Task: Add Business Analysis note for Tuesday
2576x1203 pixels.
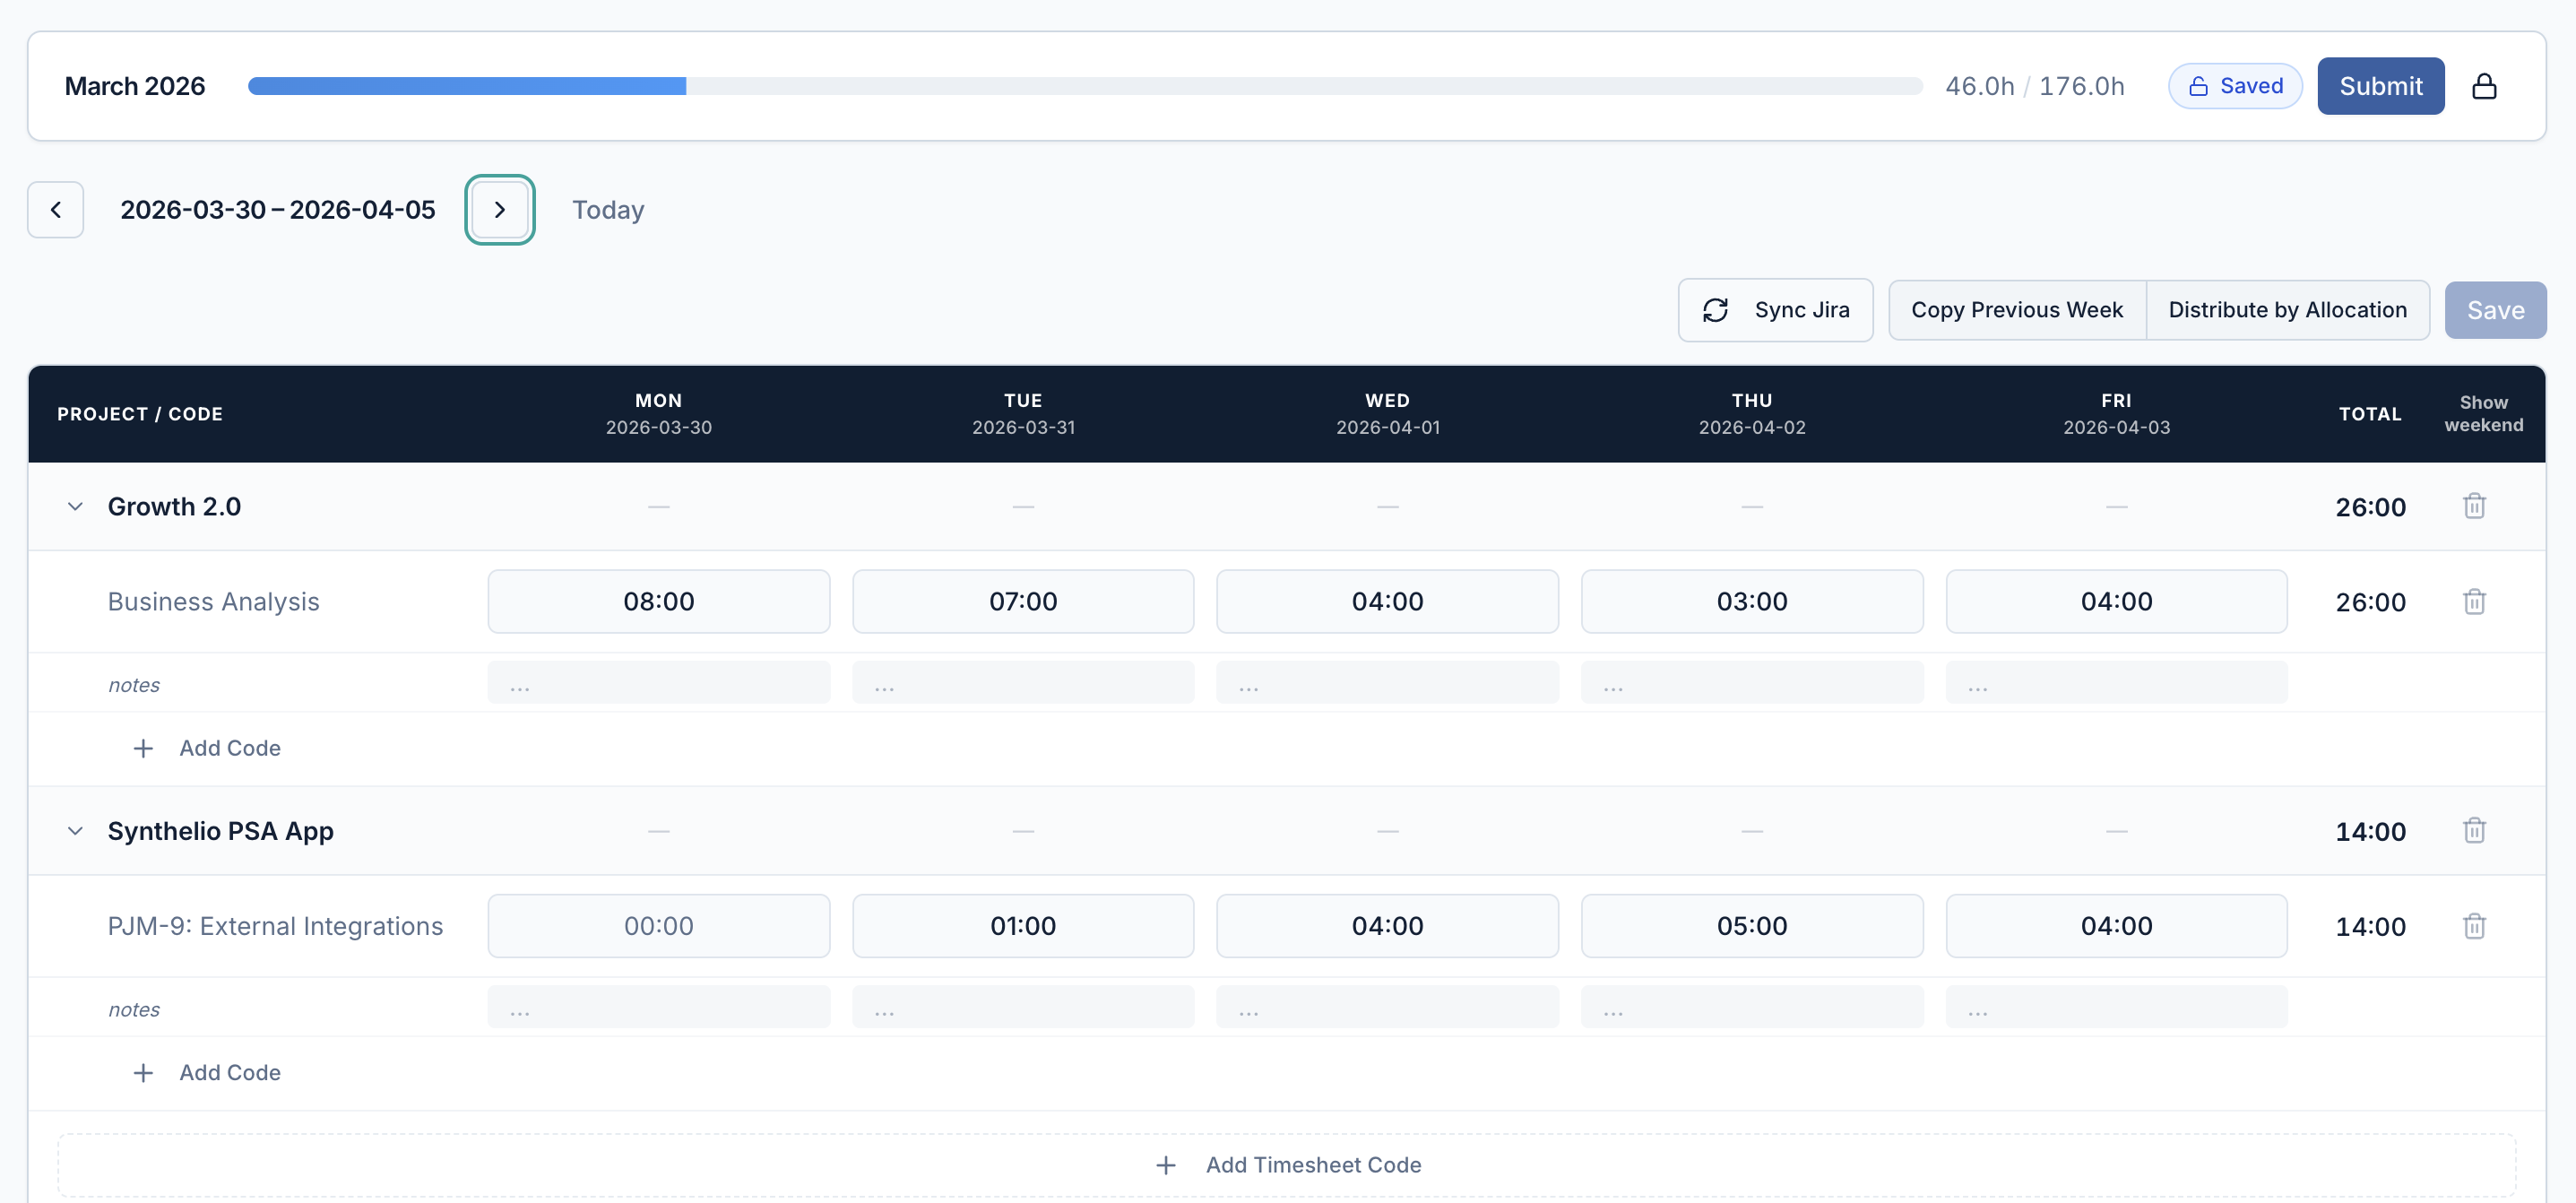Action: tap(1022, 682)
